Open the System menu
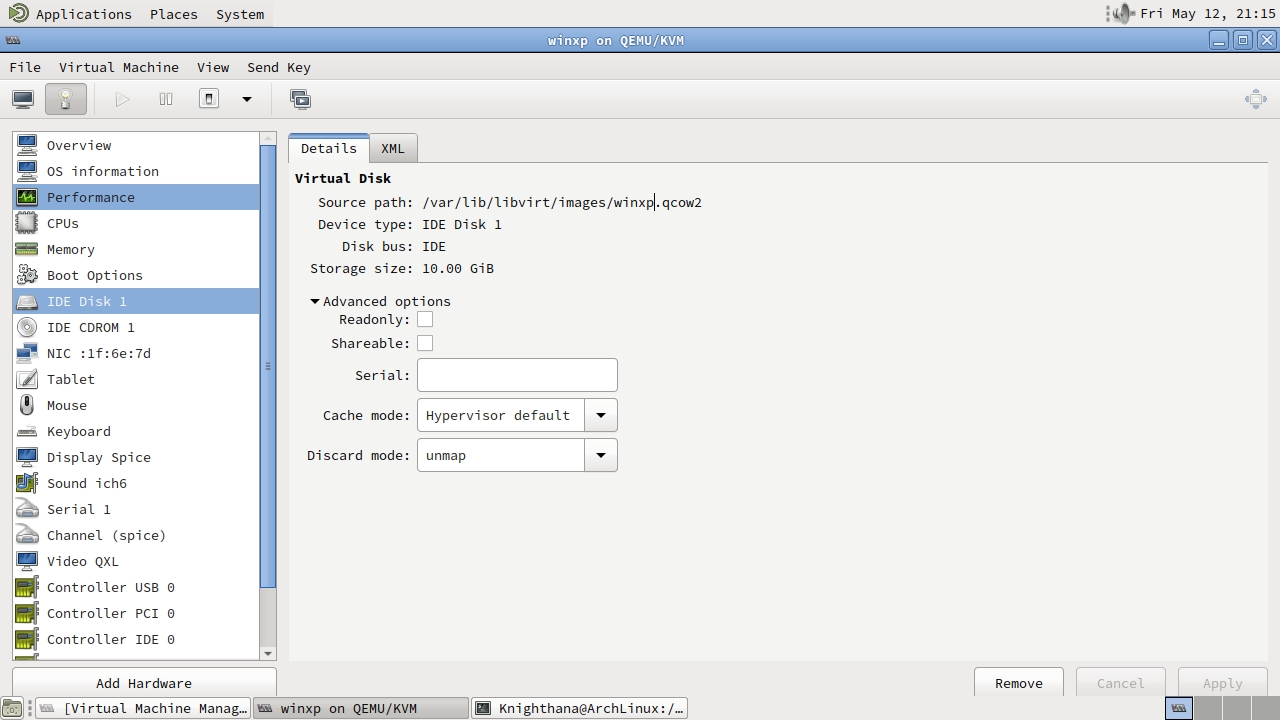Viewport: 1280px width, 720px height. (240, 14)
